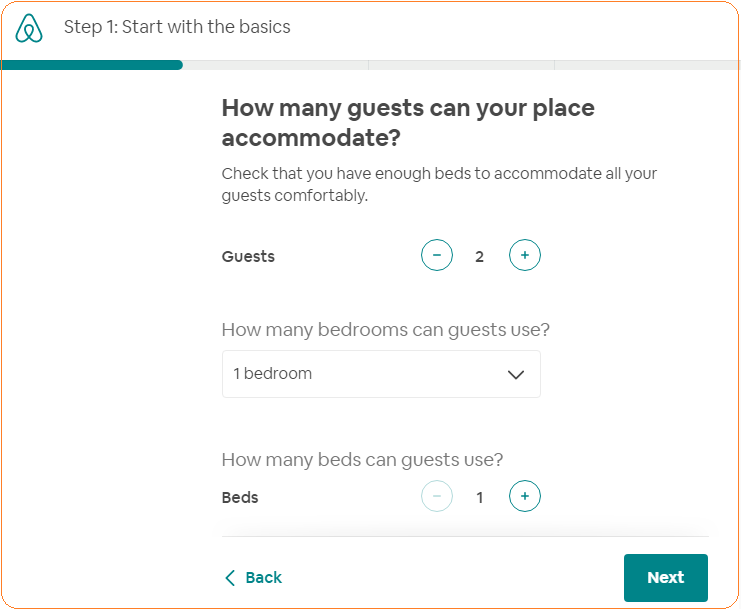Viewport: 741px width, 609px height.
Task: Click the "Step 1: Start with the basics" title
Action: [177, 27]
